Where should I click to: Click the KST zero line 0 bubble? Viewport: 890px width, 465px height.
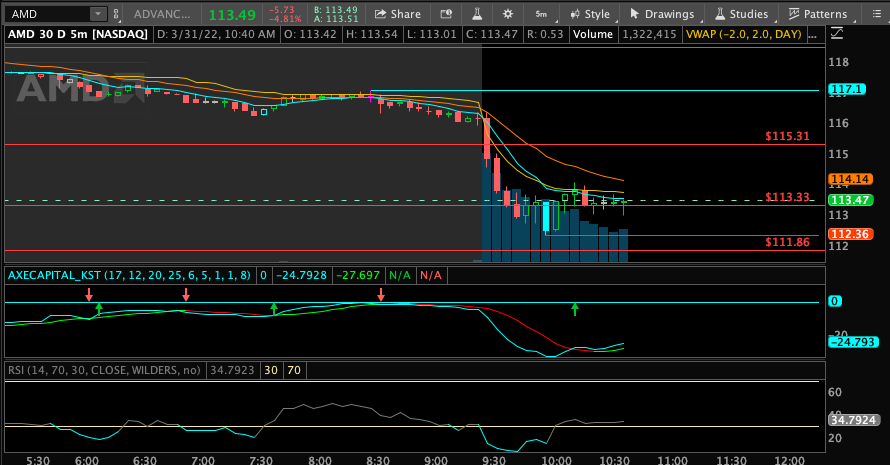coord(835,301)
